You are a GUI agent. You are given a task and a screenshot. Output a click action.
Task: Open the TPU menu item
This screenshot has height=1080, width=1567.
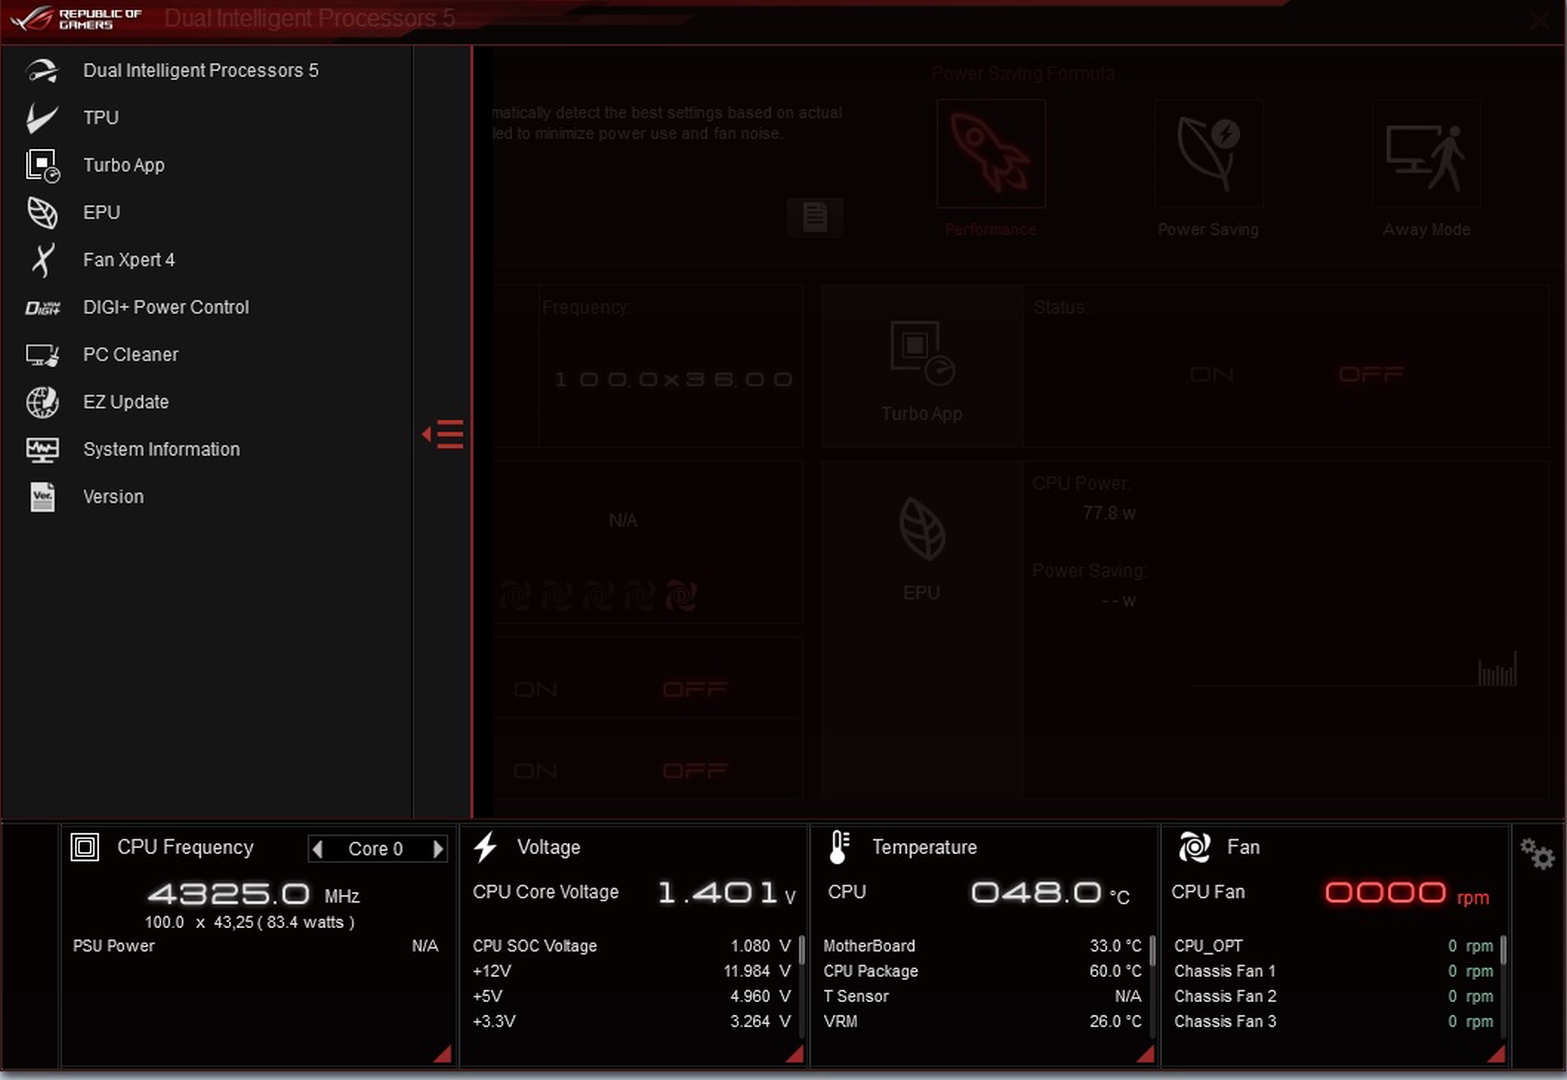(101, 118)
